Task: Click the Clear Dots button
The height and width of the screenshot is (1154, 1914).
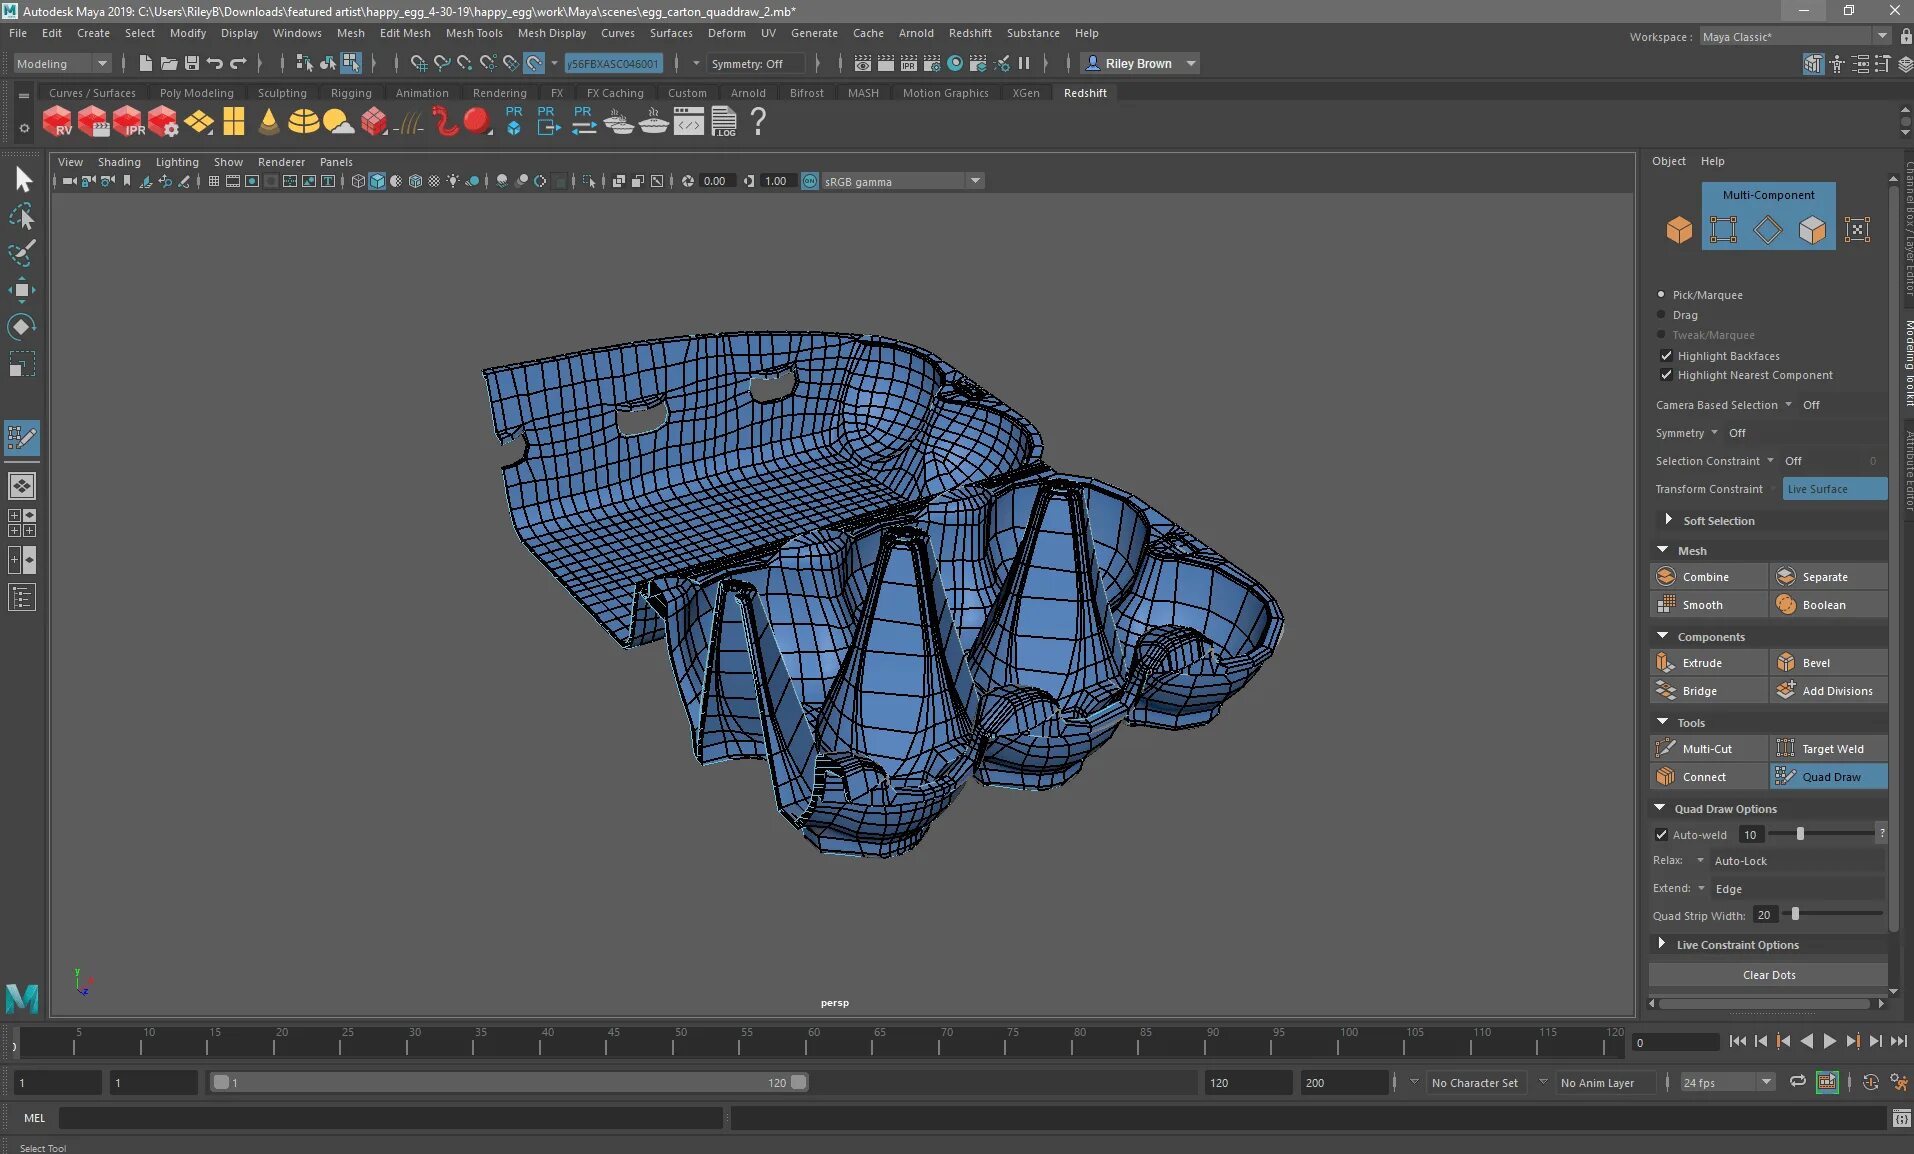Action: tap(1768, 975)
